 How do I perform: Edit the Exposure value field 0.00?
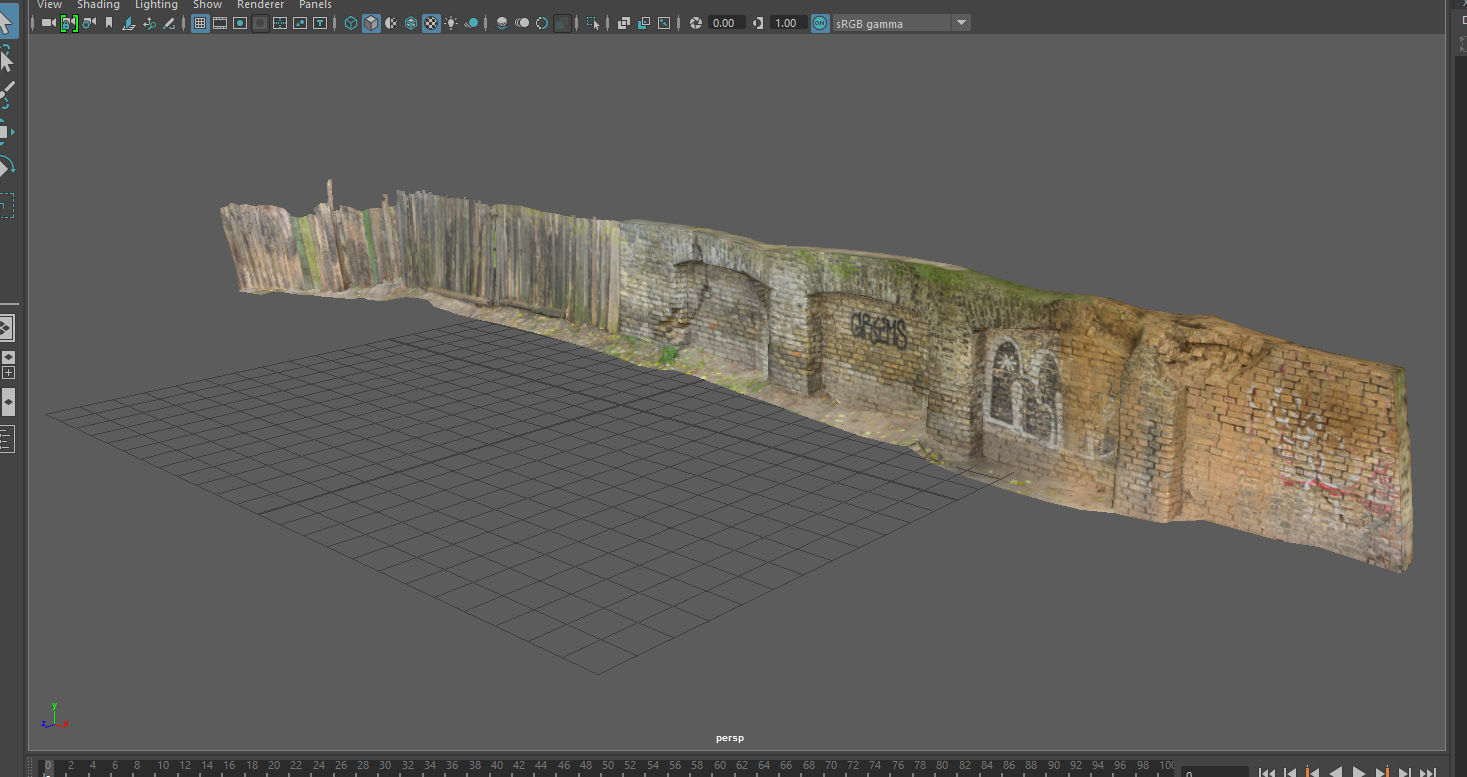click(727, 23)
